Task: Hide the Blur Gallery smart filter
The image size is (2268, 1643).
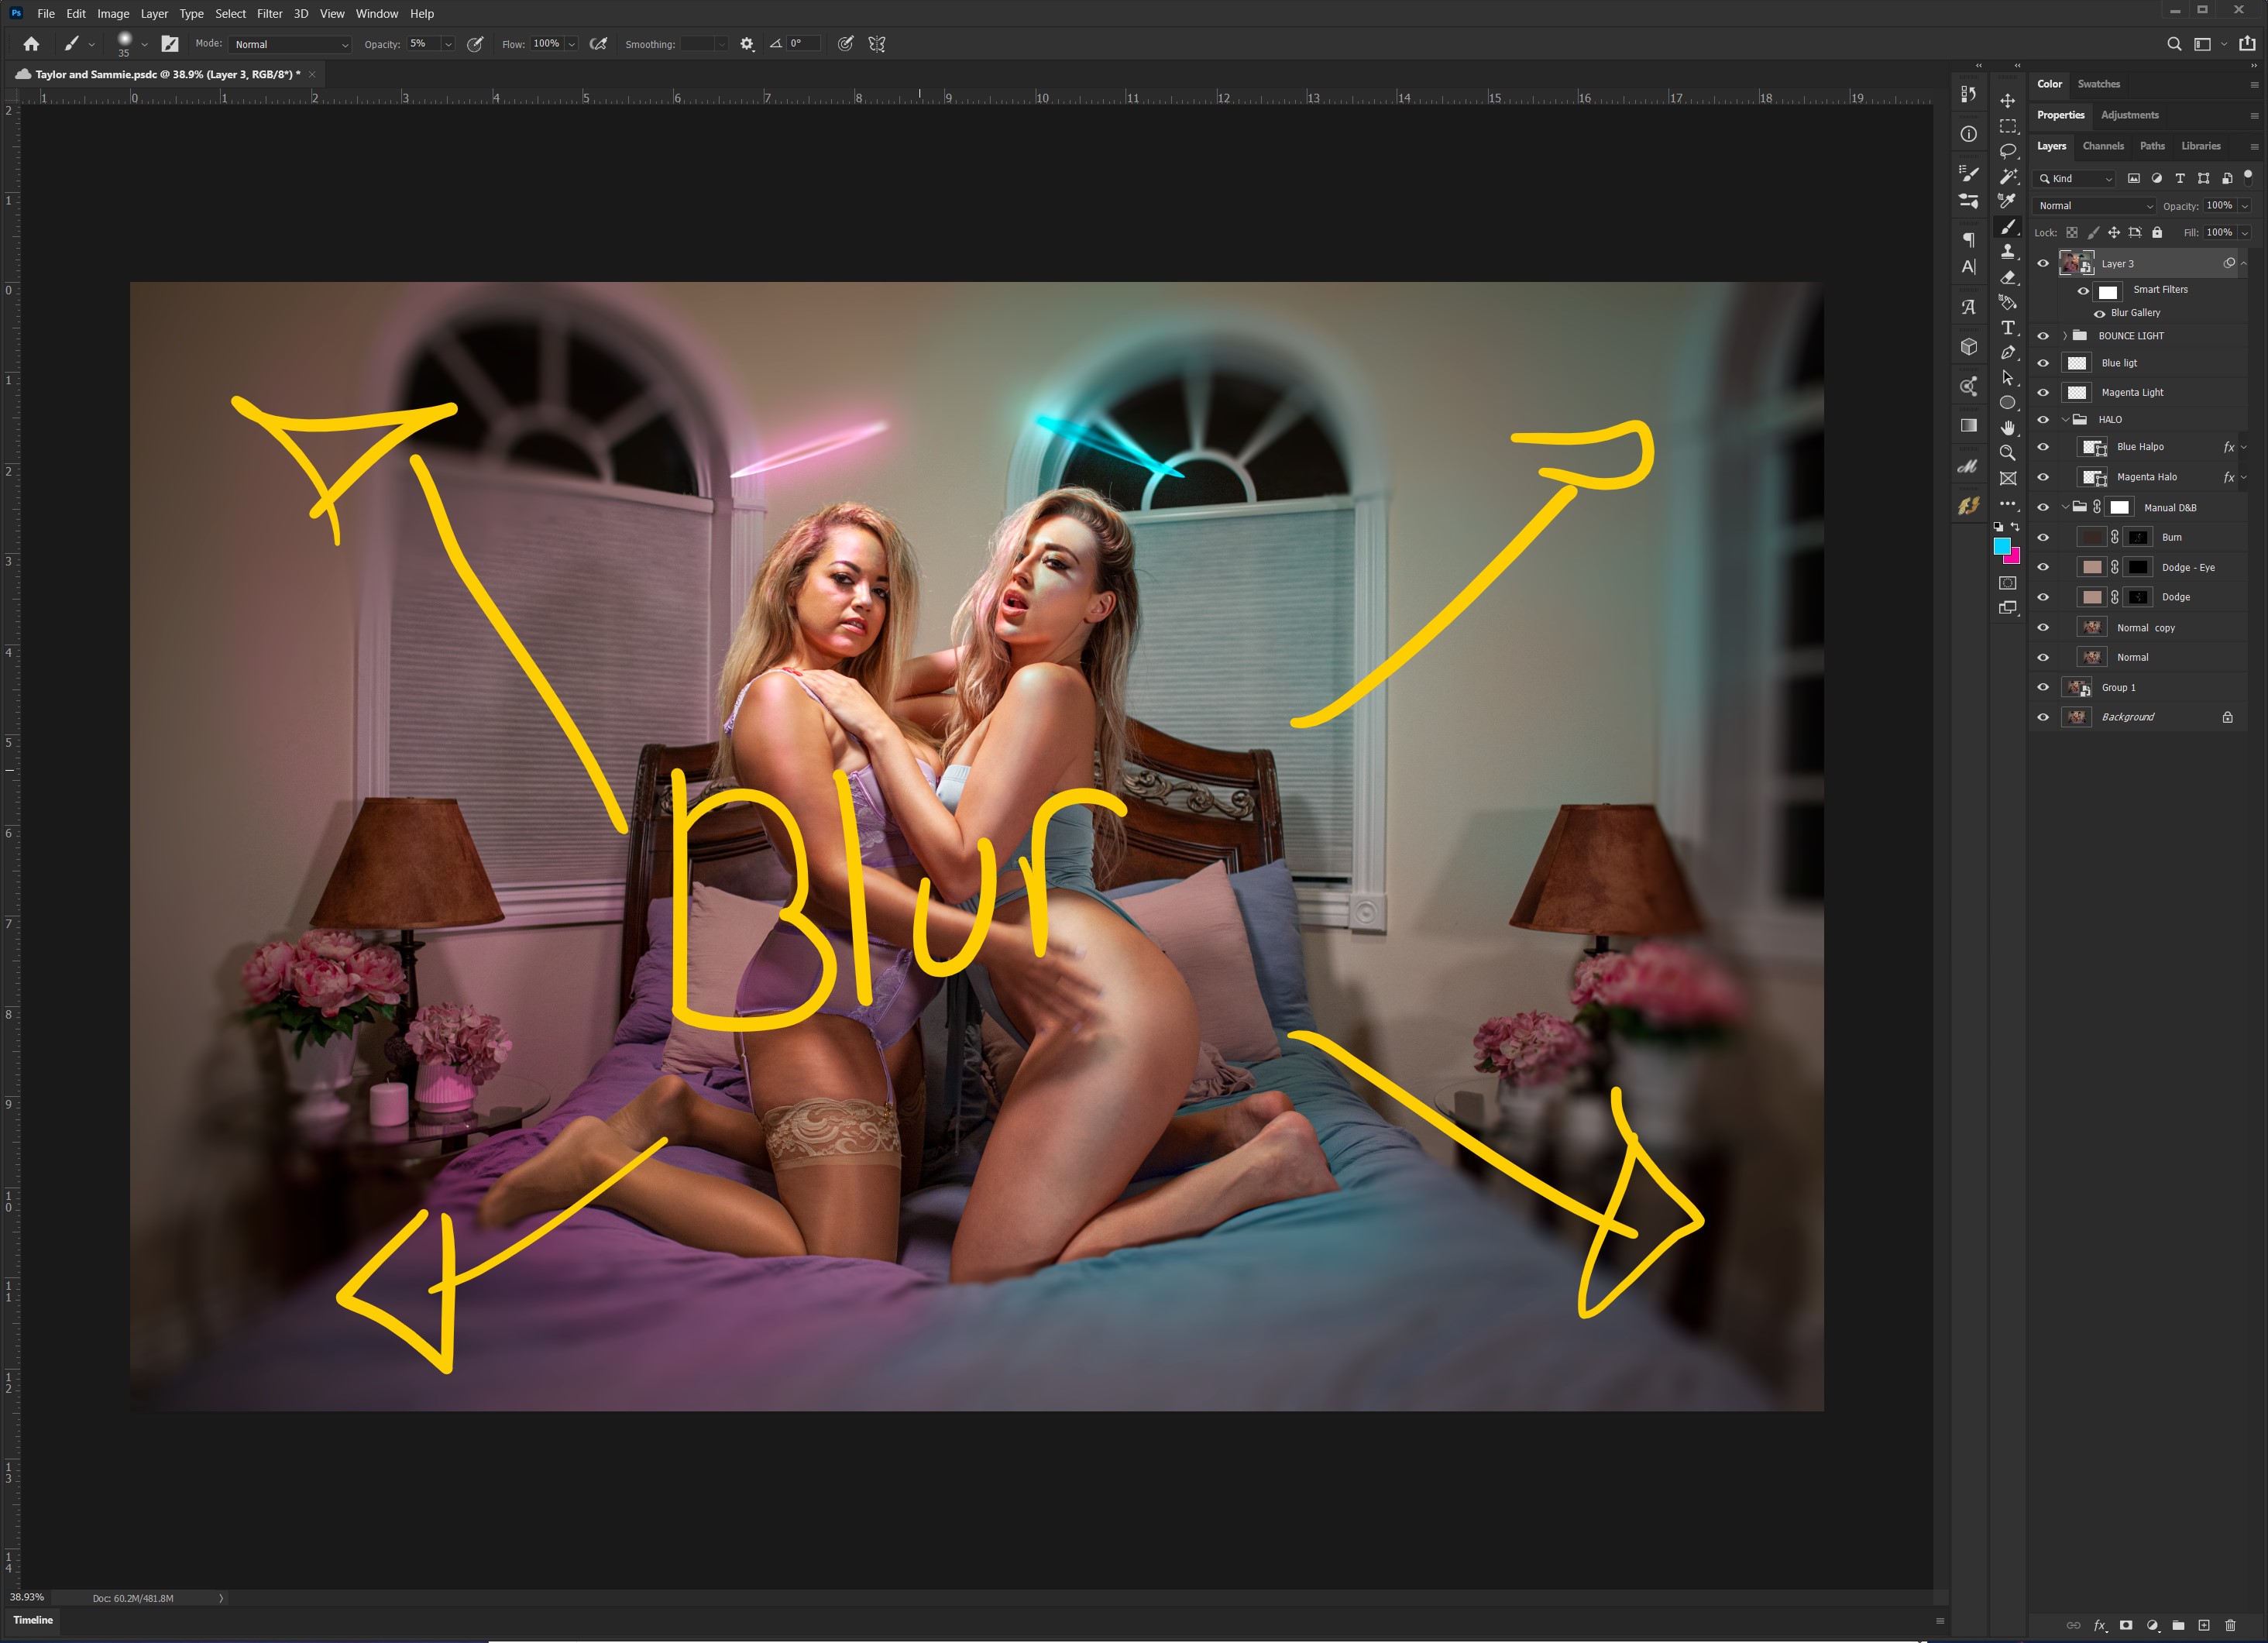Action: (2099, 313)
